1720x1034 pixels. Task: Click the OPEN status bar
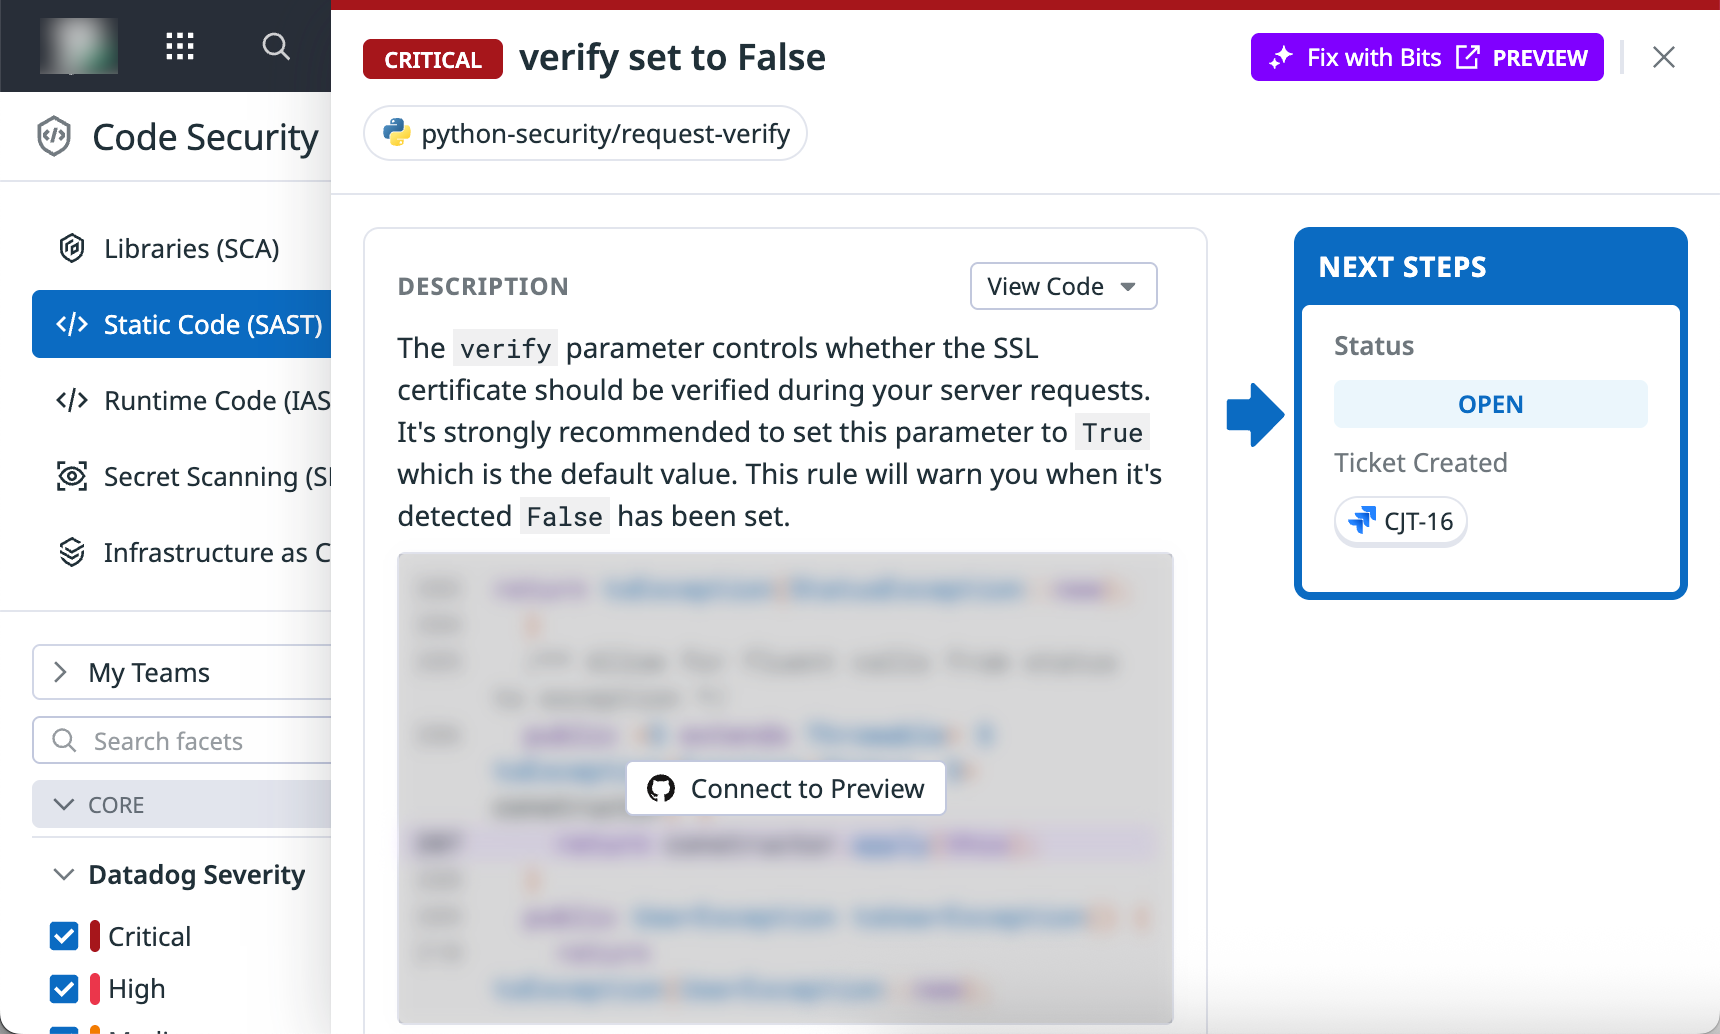1490,404
